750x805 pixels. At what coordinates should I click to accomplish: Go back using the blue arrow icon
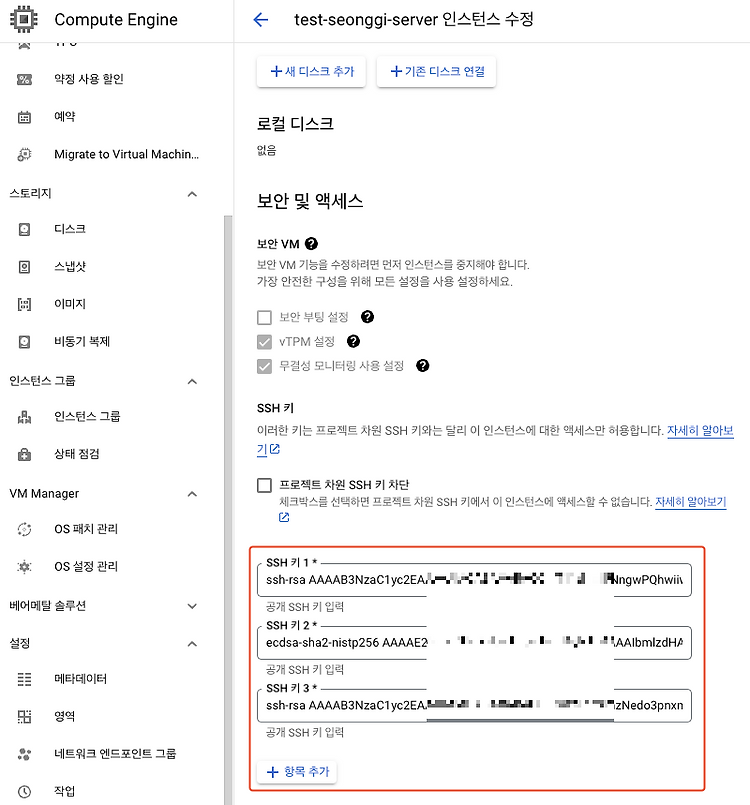click(261, 20)
